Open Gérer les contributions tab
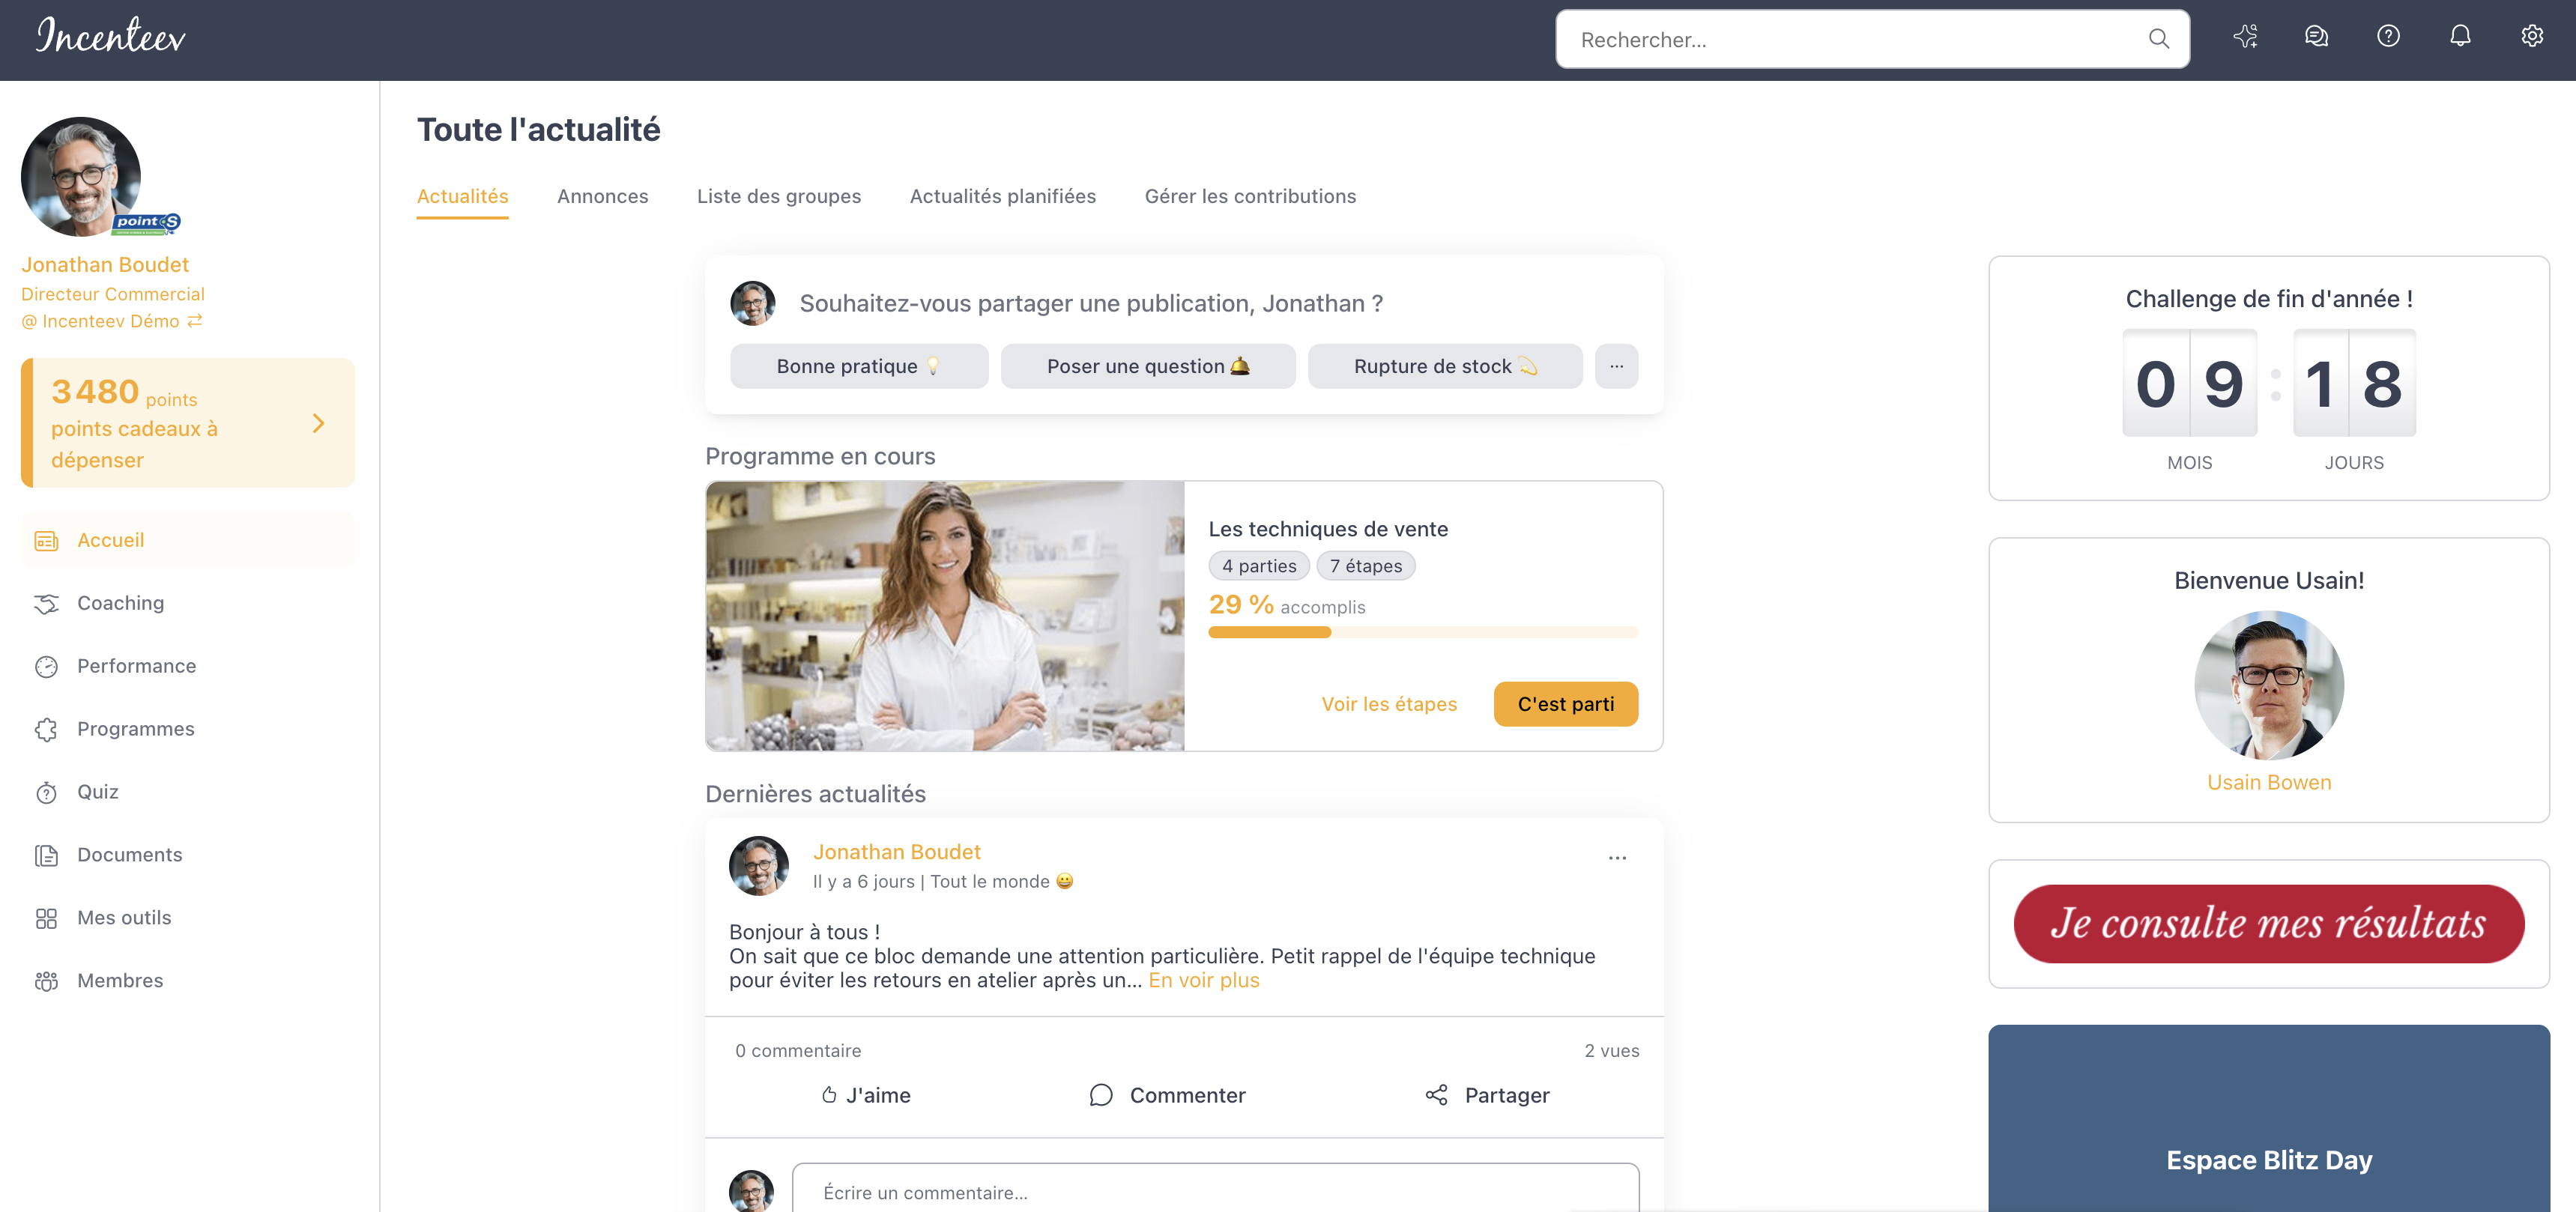 coord(1250,196)
